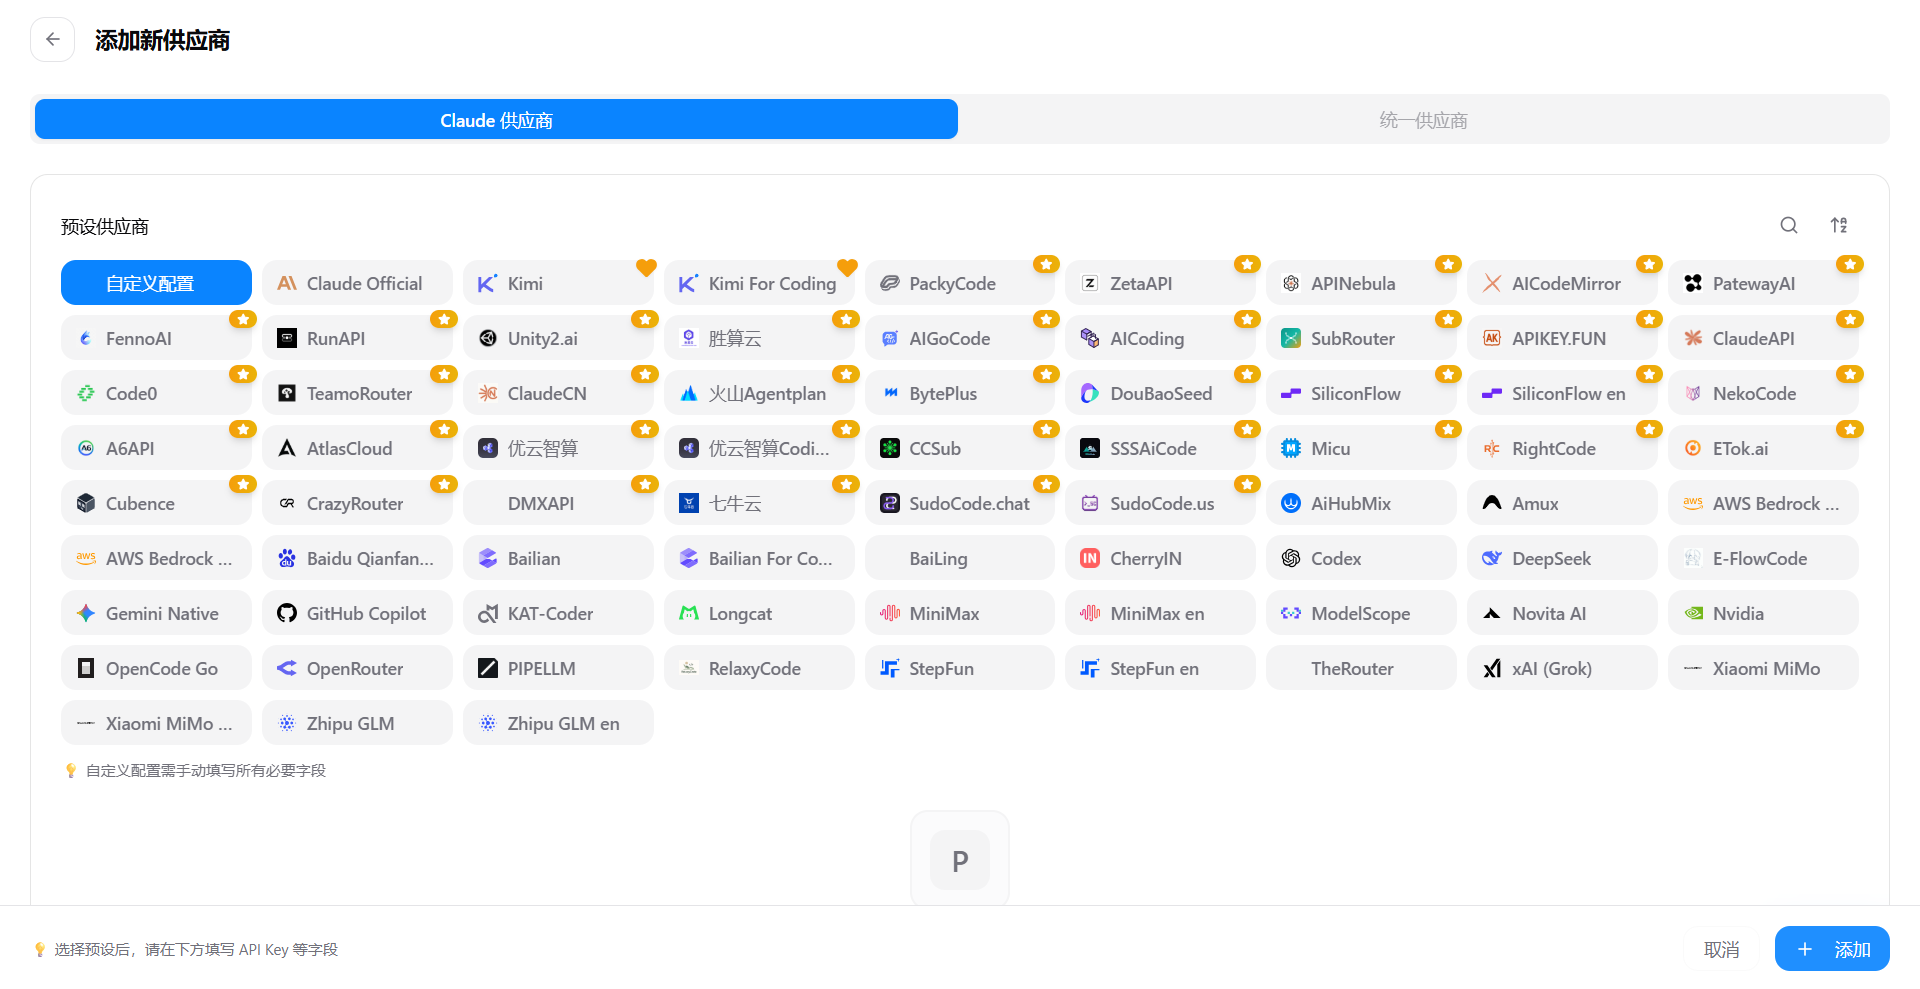This screenshot has width=1920, height=989.
Task: Pick the SudoCode.chat preset
Action: (960, 503)
